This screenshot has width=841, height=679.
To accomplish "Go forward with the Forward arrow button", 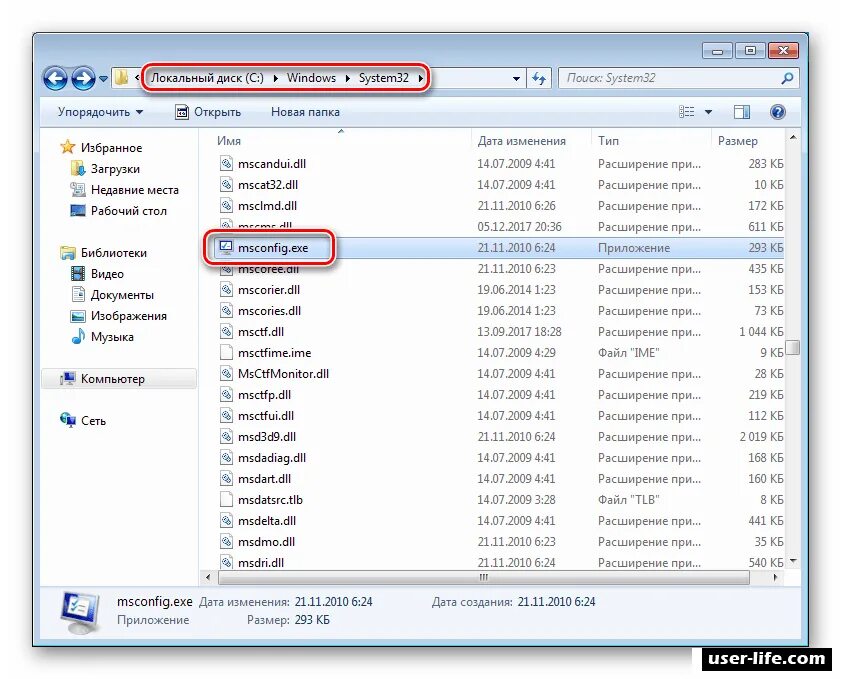I will click(83, 78).
